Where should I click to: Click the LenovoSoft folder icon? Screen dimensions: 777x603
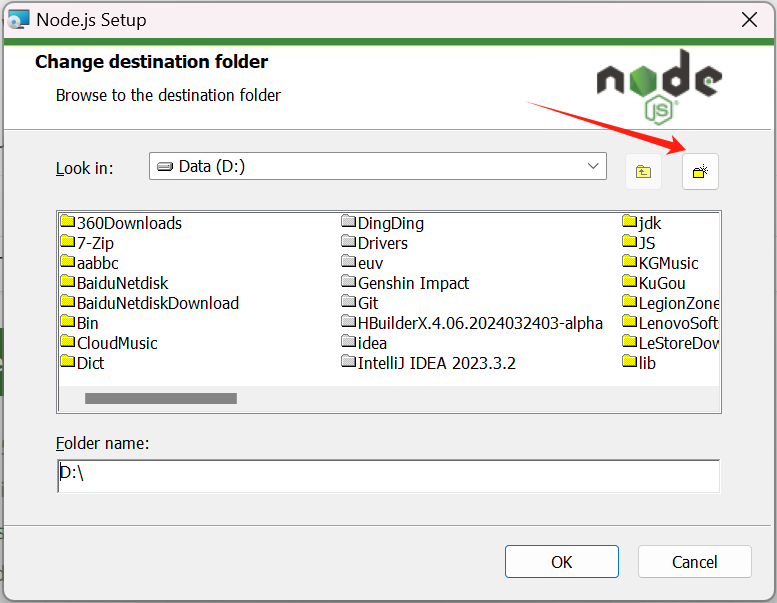[630, 321]
